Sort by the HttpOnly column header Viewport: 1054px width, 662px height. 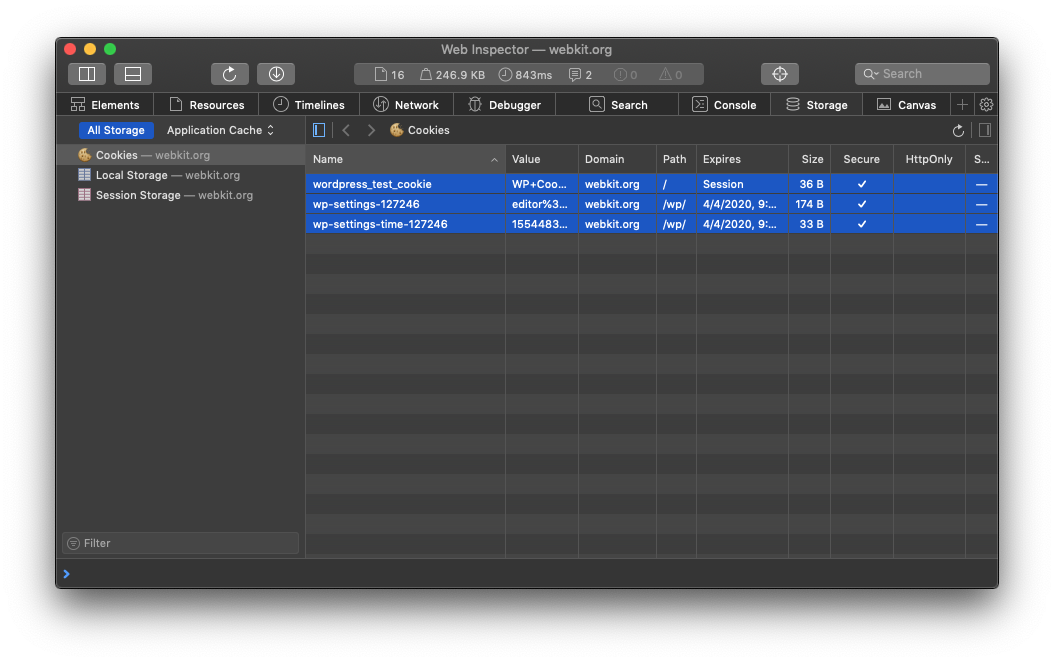929,159
